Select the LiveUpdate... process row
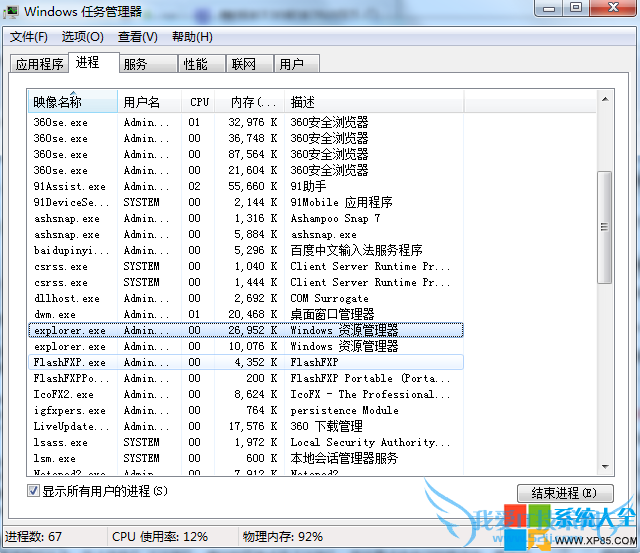 click(246, 426)
